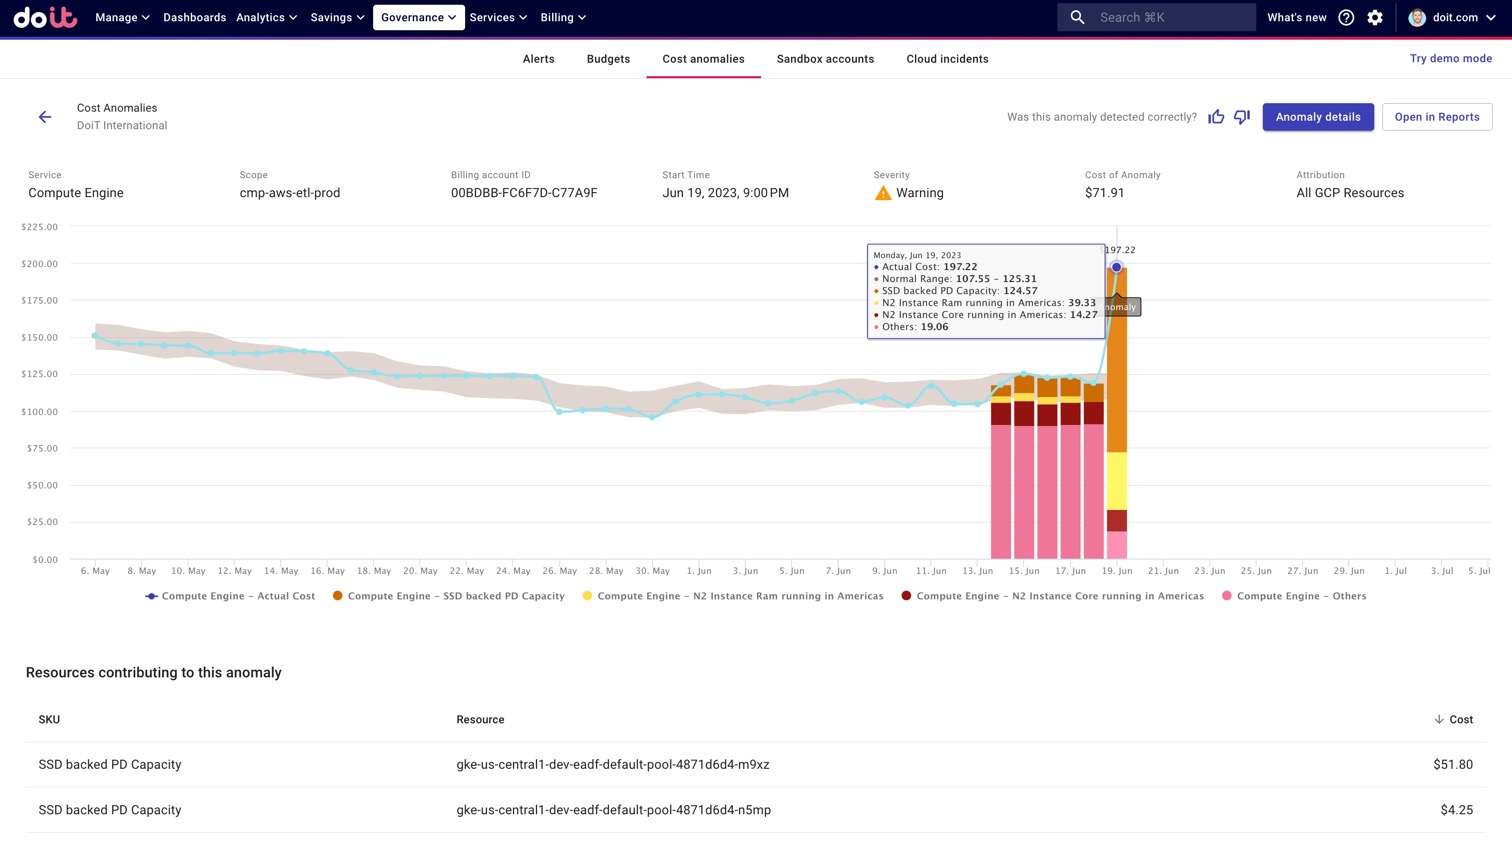The image size is (1512, 844).
Task: Open the Governance dropdown menu
Action: tap(418, 17)
